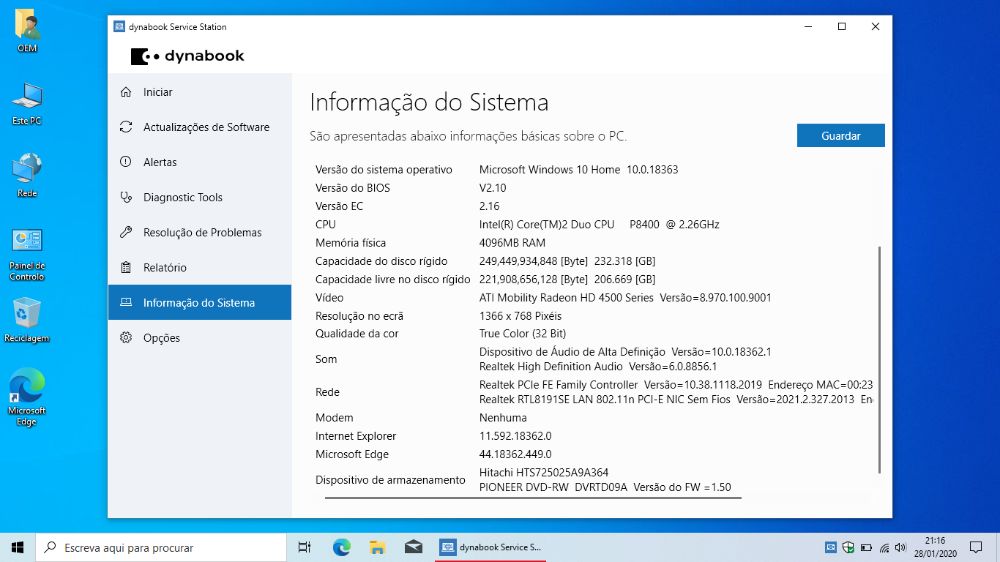Open the network wireless tray icon
The width and height of the screenshot is (1000, 562).
coord(884,547)
